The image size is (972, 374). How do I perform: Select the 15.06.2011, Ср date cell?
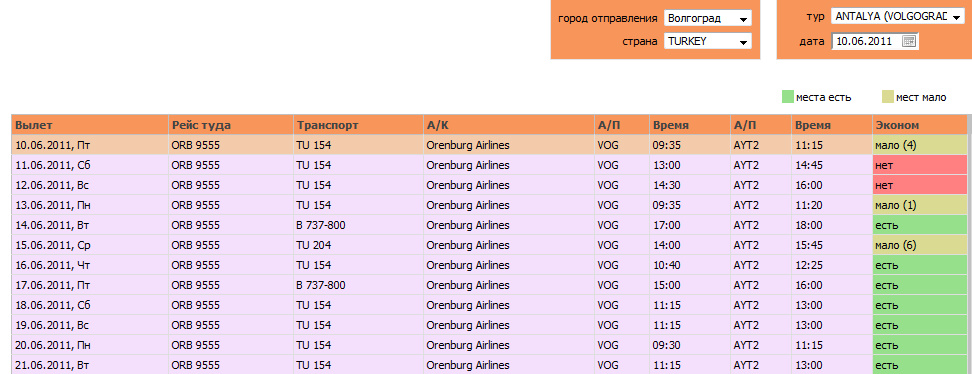tap(90, 245)
